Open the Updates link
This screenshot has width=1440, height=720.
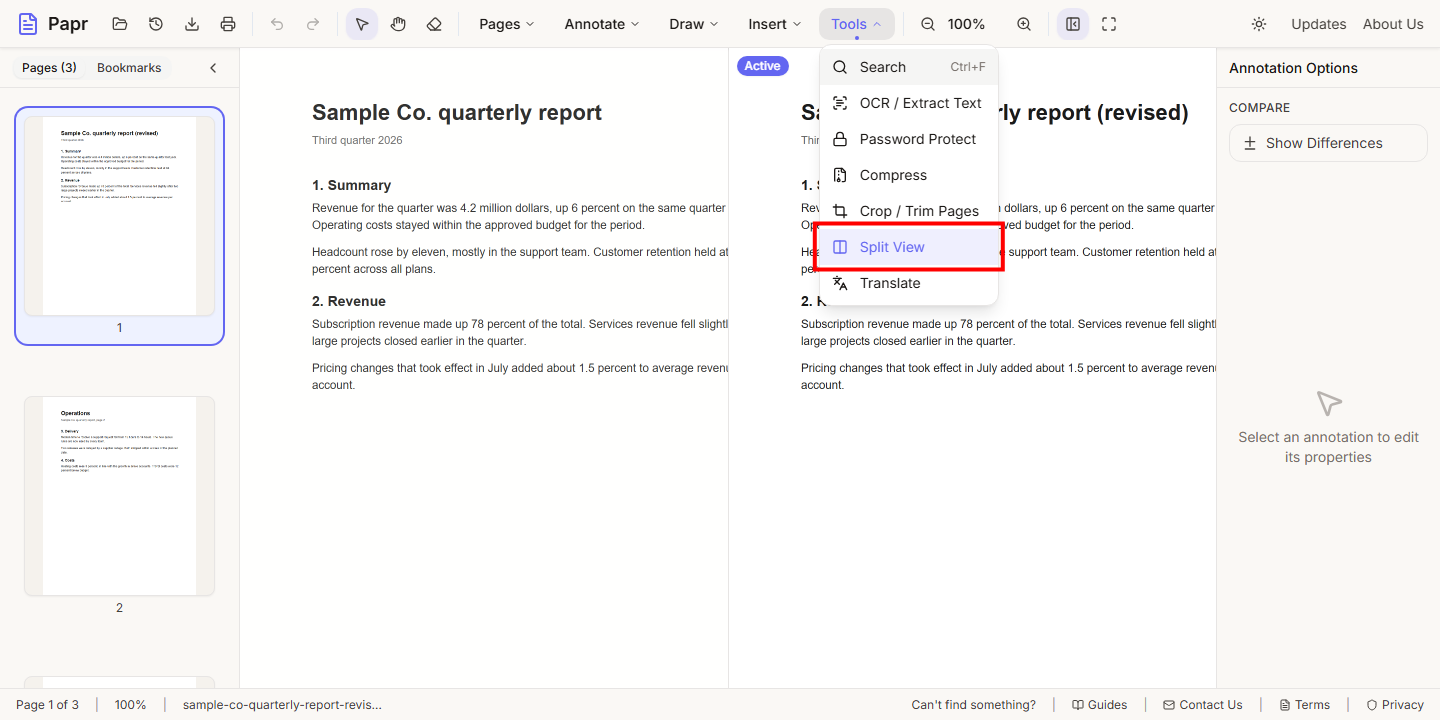pos(1318,24)
